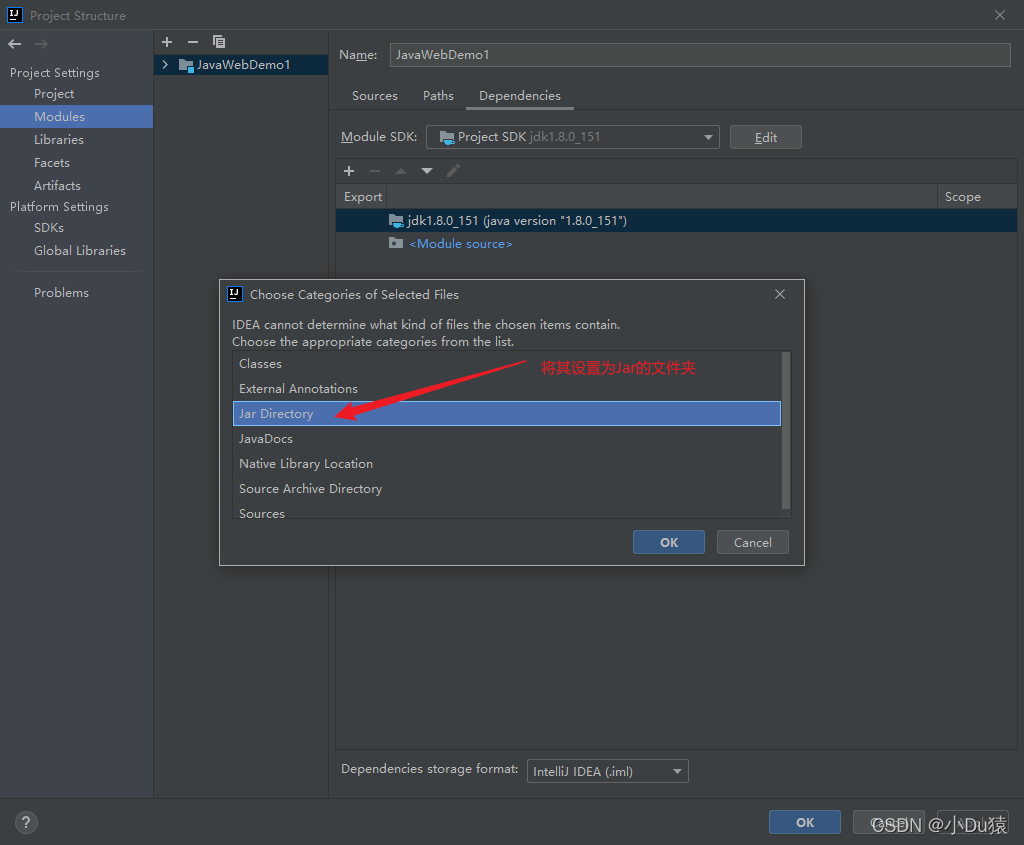Click the Edit SDK button
Viewport: 1024px width, 845px height.
point(765,137)
